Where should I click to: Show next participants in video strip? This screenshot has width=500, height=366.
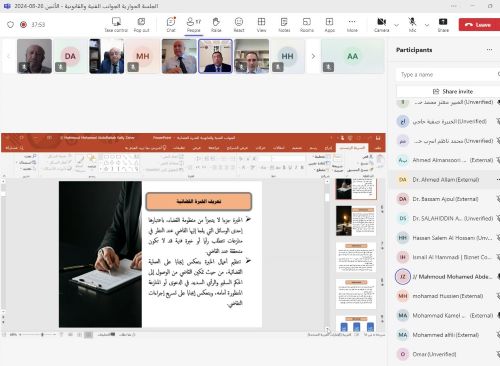[x=313, y=56]
